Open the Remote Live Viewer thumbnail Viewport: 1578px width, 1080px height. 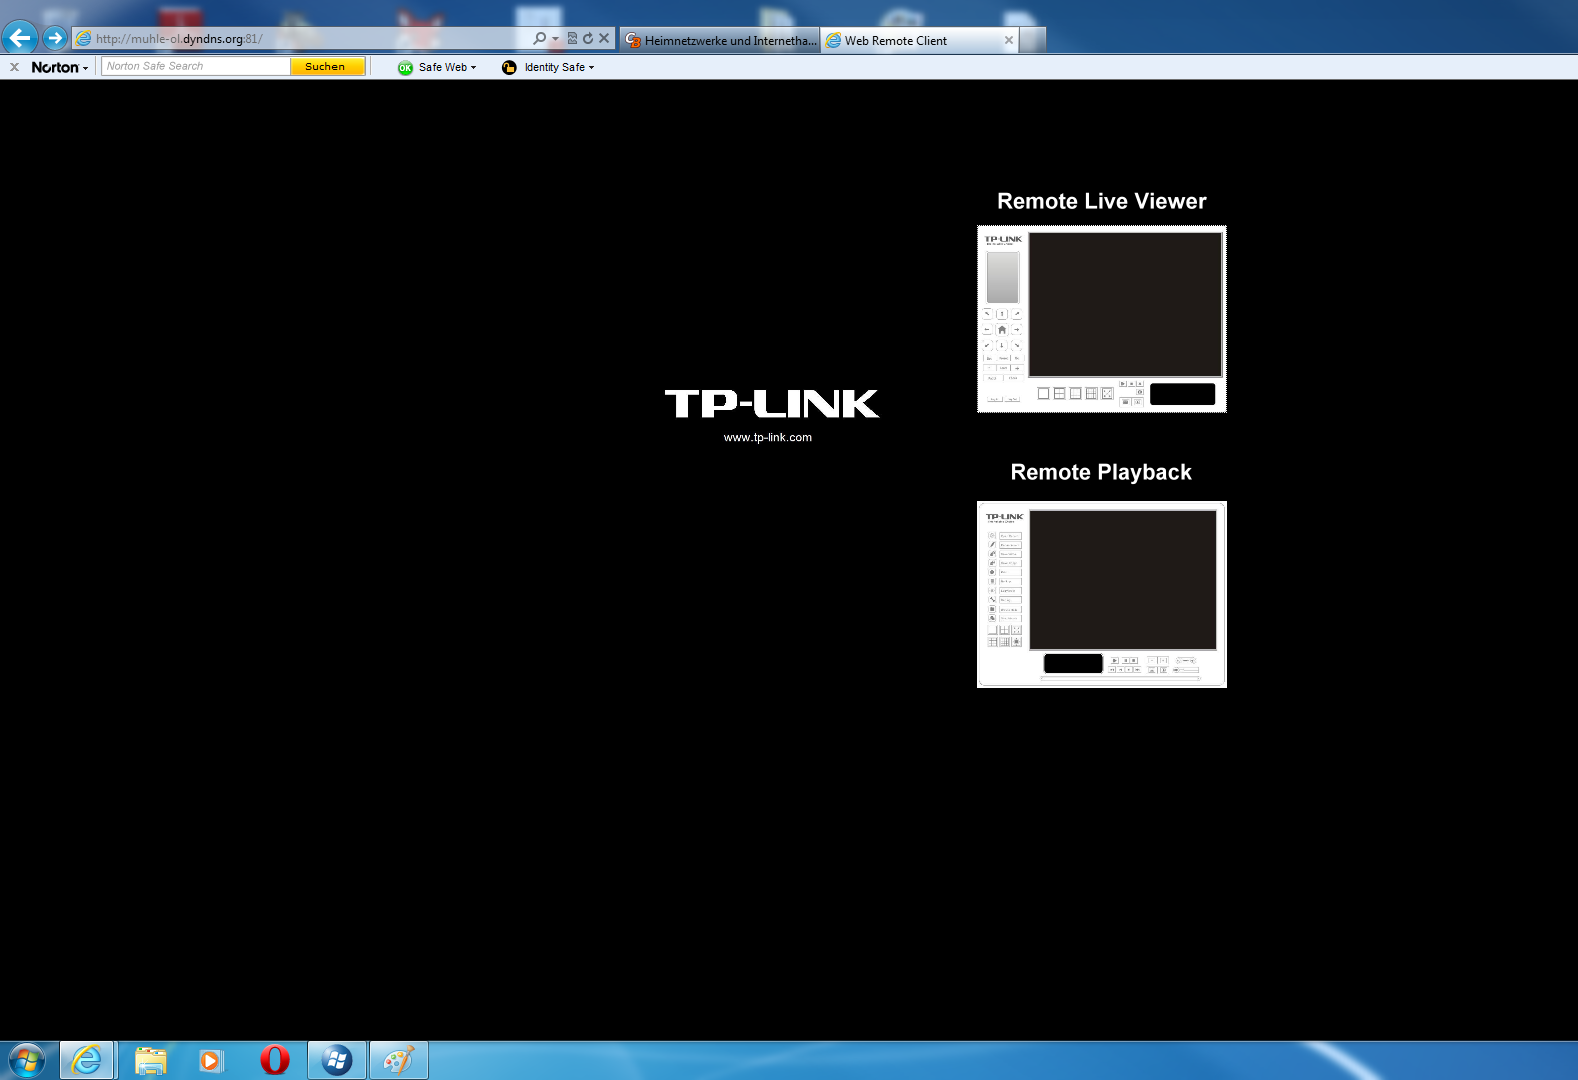[x=1102, y=319]
